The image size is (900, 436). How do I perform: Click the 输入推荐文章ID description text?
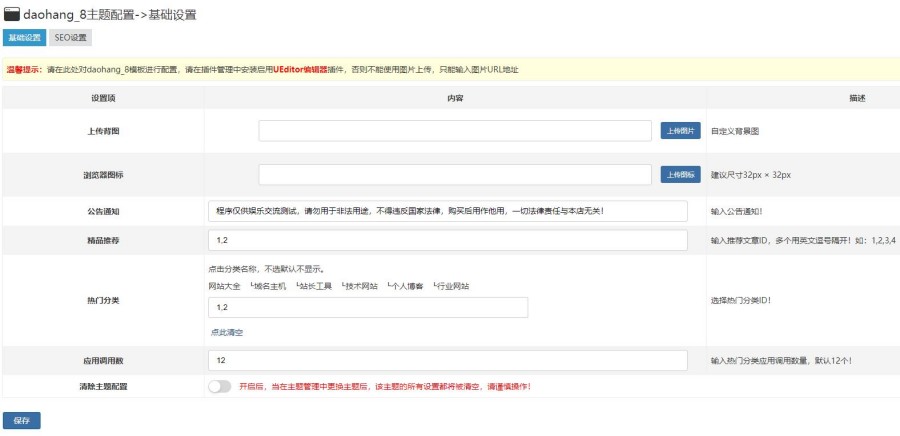click(x=804, y=240)
